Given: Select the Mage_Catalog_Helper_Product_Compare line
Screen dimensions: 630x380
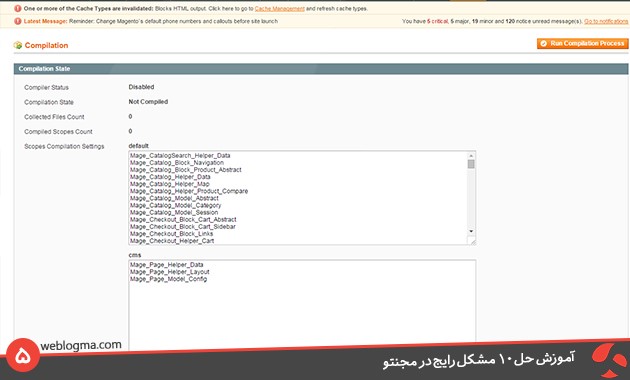Looking at the screenshot, I should click(x=189, y=191).
